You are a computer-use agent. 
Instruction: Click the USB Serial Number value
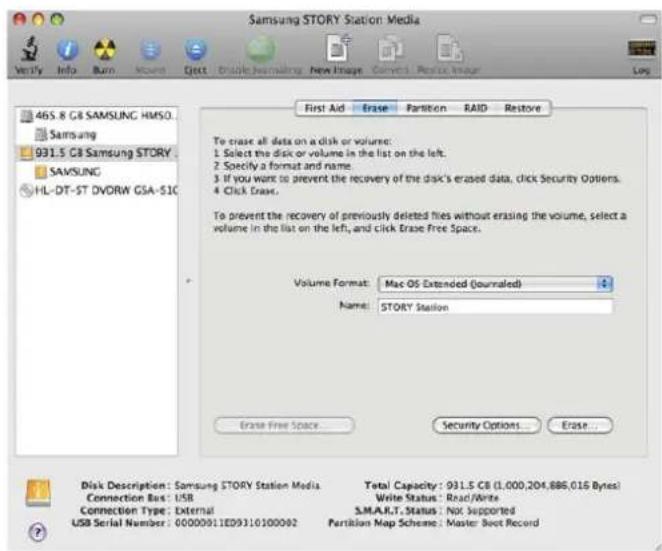(x=236, y=523)
